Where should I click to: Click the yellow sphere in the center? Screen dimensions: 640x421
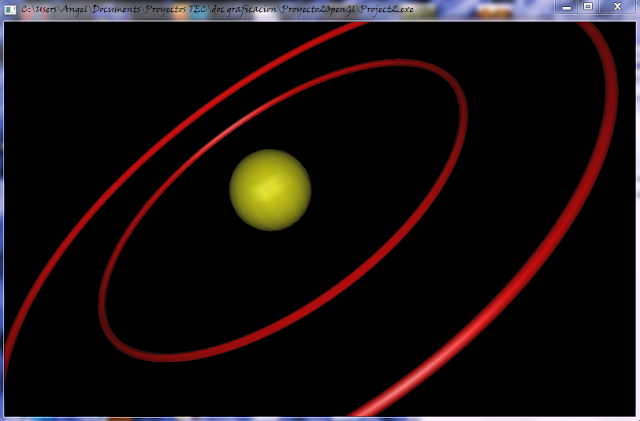click(x=270, y=190)
